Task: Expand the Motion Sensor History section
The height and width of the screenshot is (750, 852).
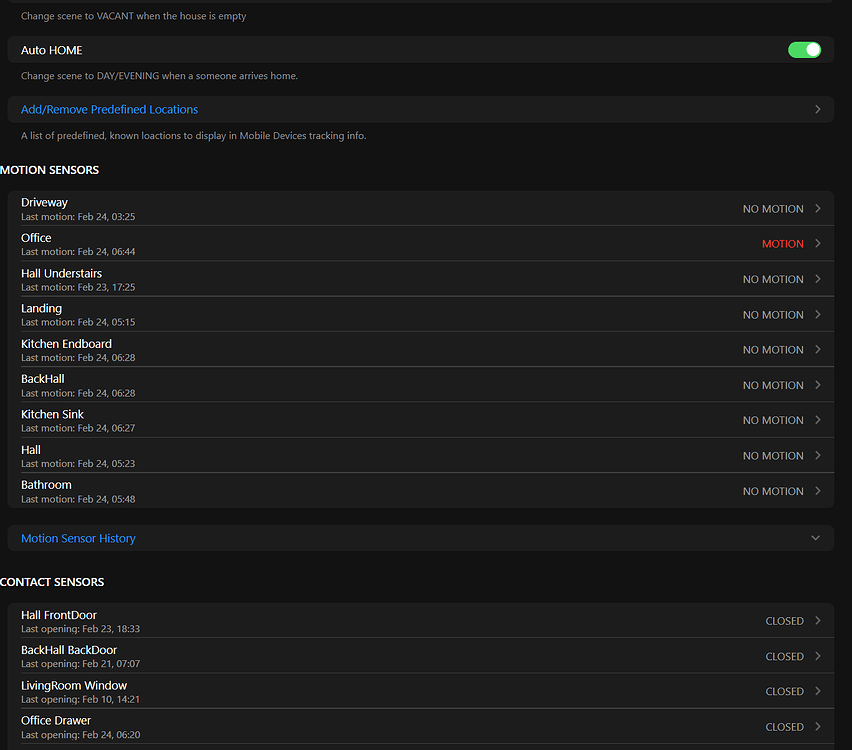Action: coord(815,537)
